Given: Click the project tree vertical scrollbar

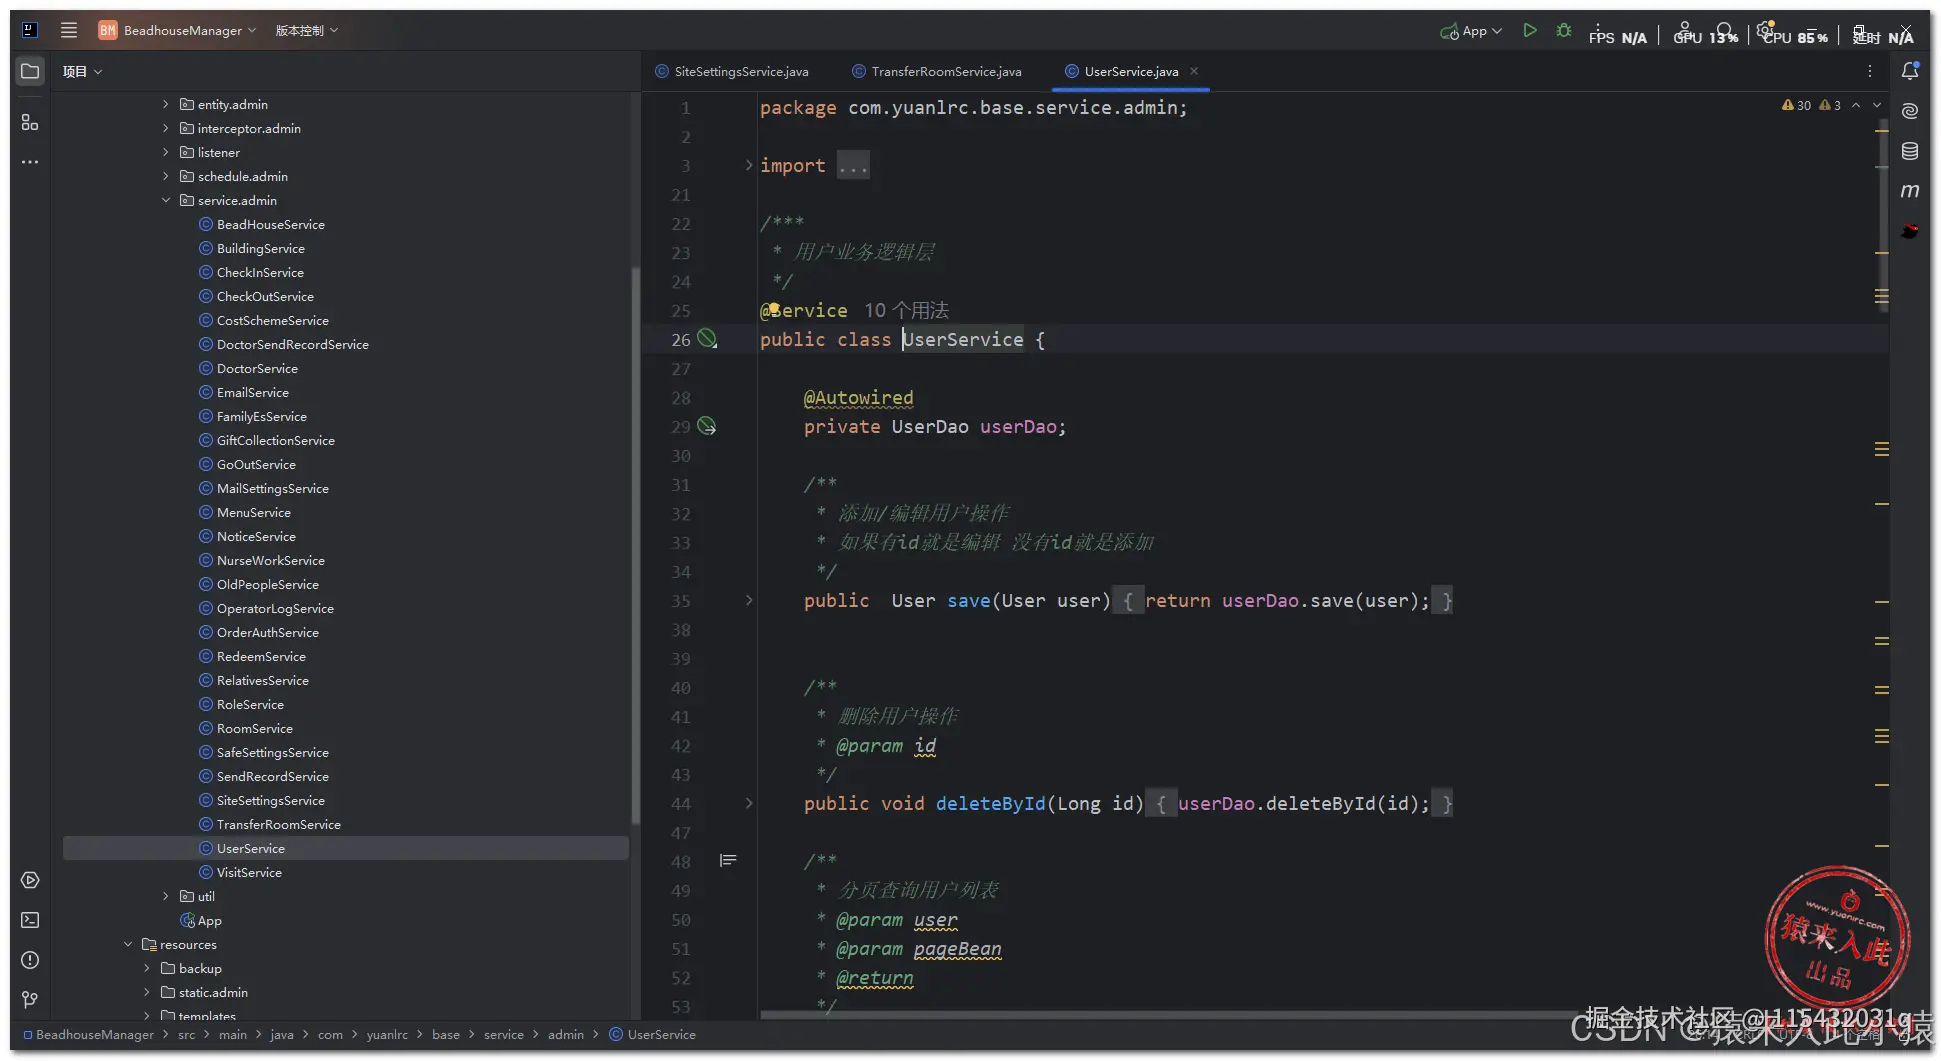Looking at the screenshot, I should 635,546.
